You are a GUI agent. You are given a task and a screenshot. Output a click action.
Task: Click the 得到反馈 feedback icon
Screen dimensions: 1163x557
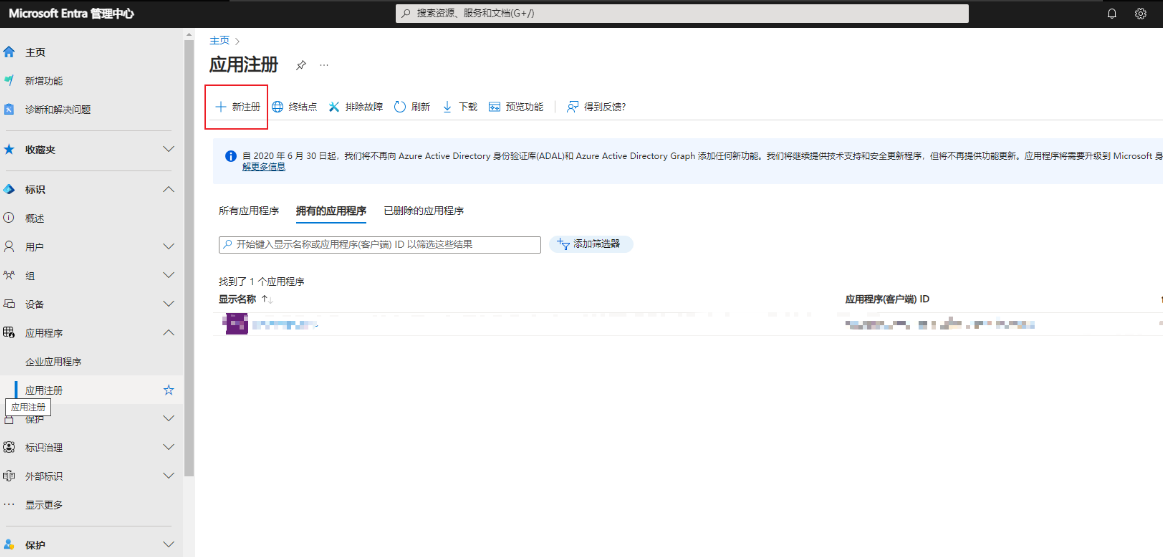coord(572,107)
